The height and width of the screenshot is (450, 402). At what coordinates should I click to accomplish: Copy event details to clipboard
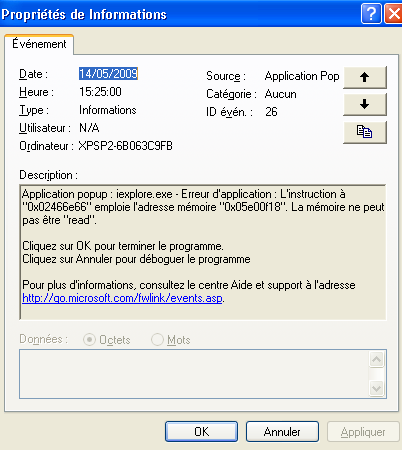tap(365, 132)
